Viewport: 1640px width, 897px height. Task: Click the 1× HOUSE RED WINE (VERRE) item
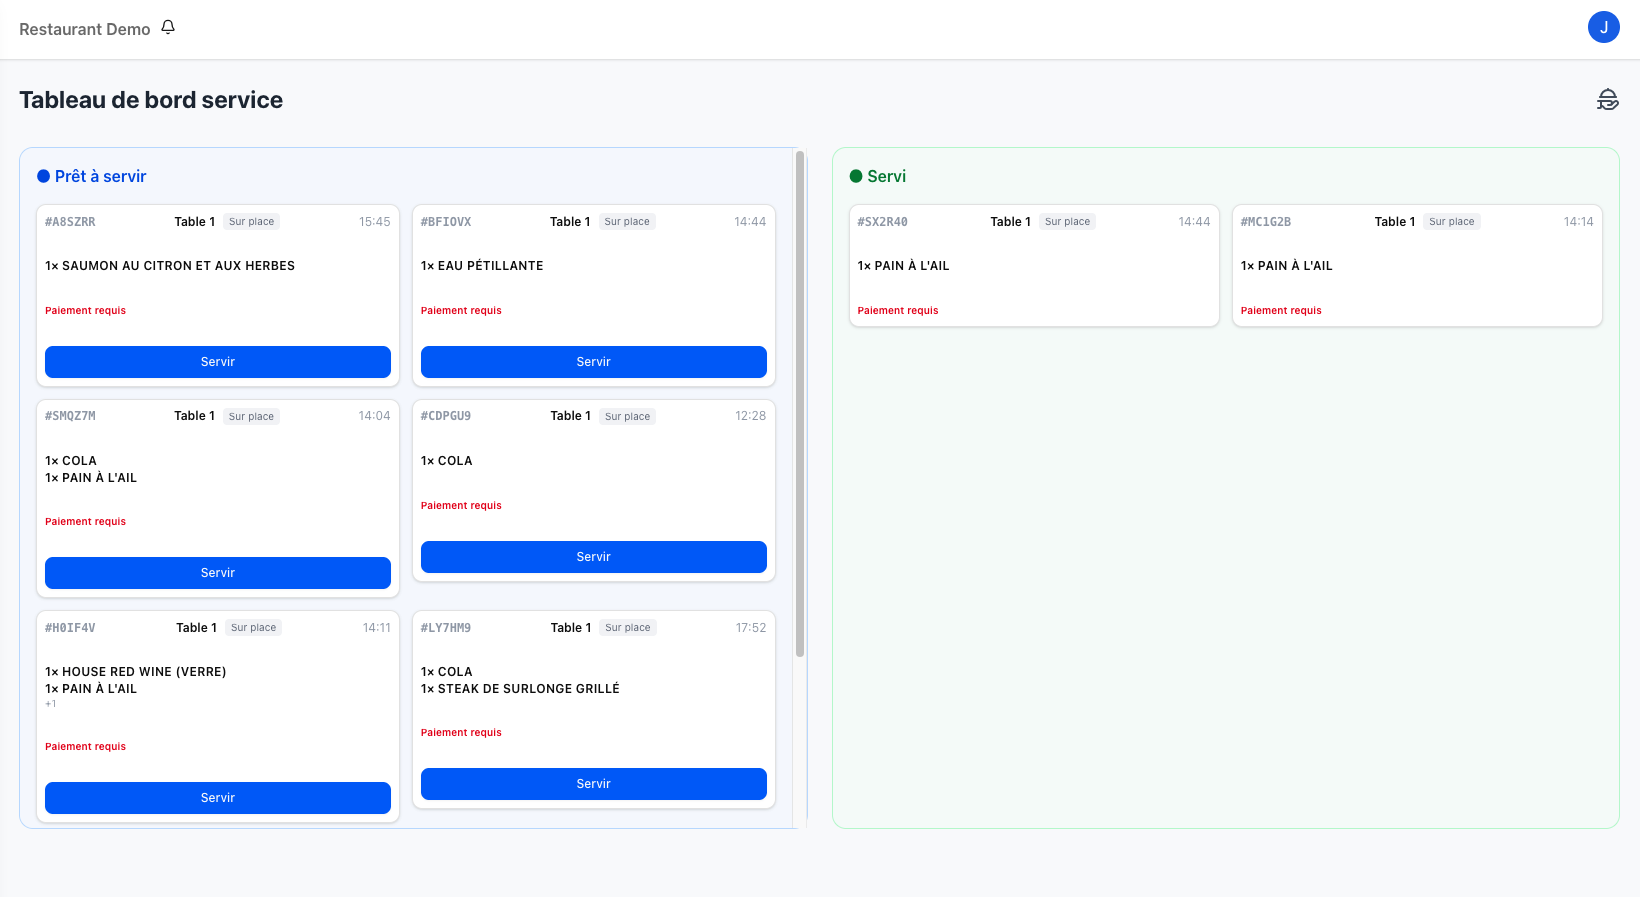click(x=136, y=672)
